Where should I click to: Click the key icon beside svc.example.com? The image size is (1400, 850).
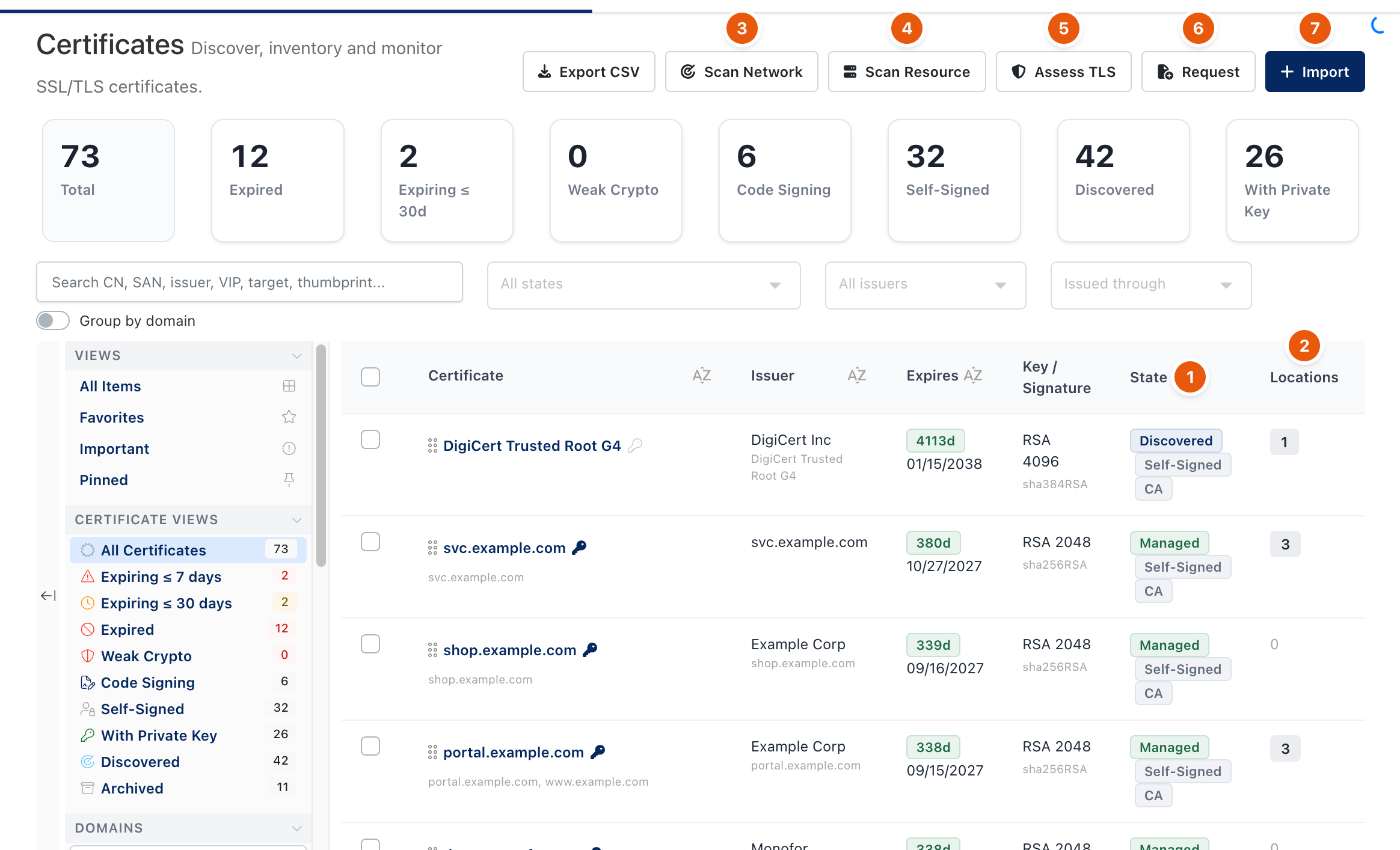point(579,548)
